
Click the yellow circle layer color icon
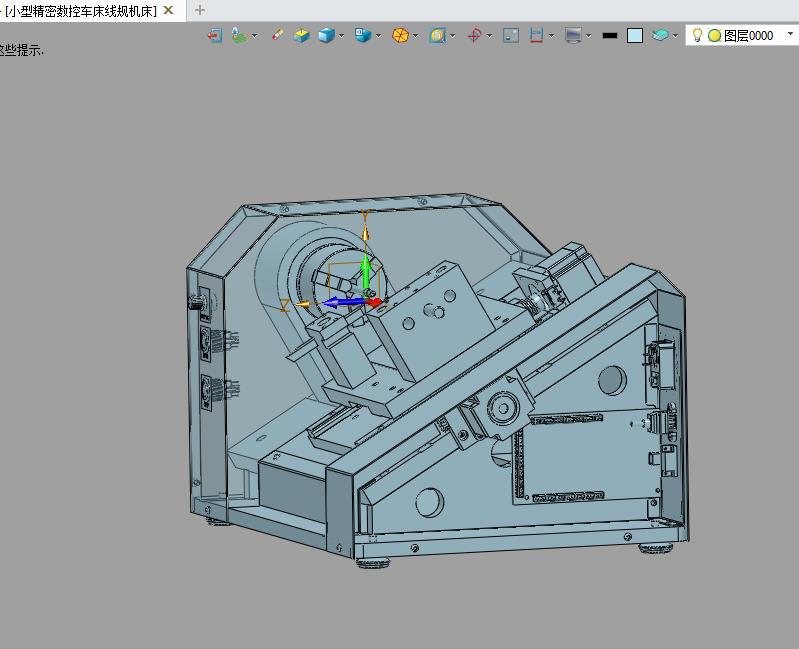714,36
